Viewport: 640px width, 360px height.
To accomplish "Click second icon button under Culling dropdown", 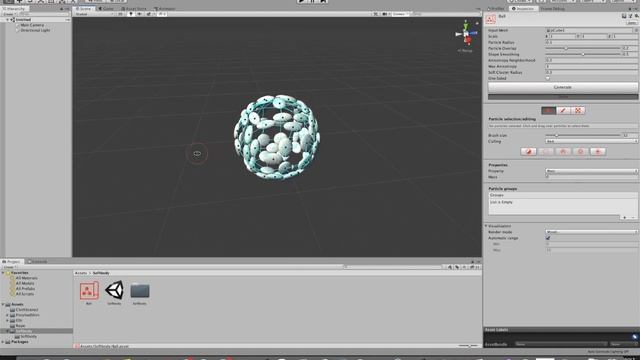I will tap(546, 151).
